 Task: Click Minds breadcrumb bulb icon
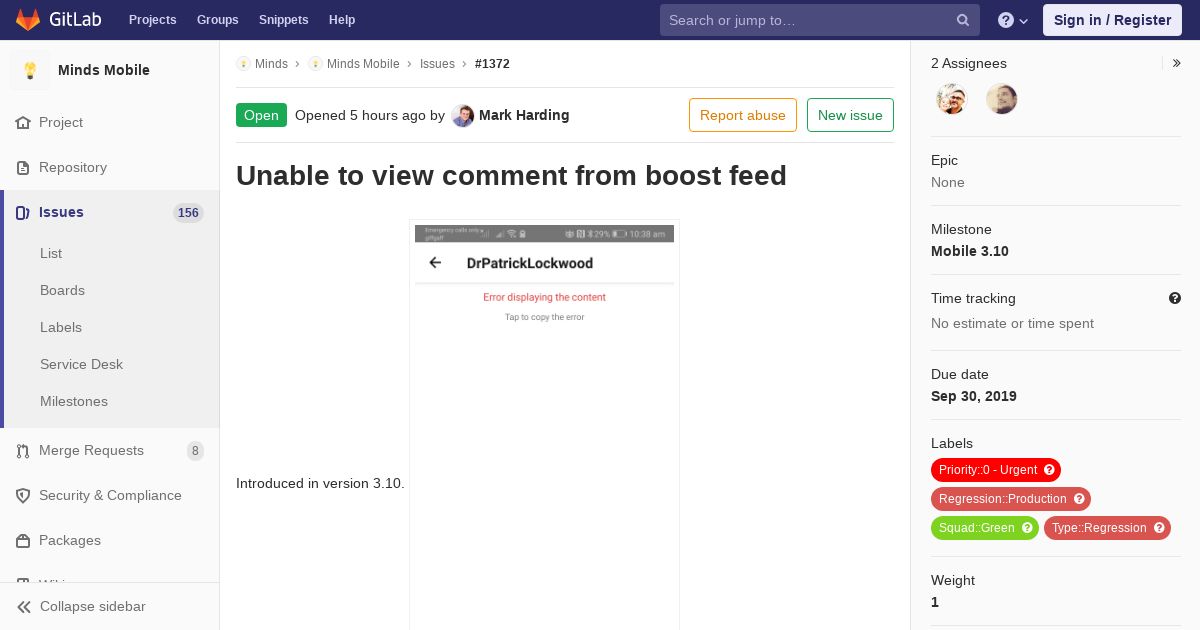click(x=243, y=64)
